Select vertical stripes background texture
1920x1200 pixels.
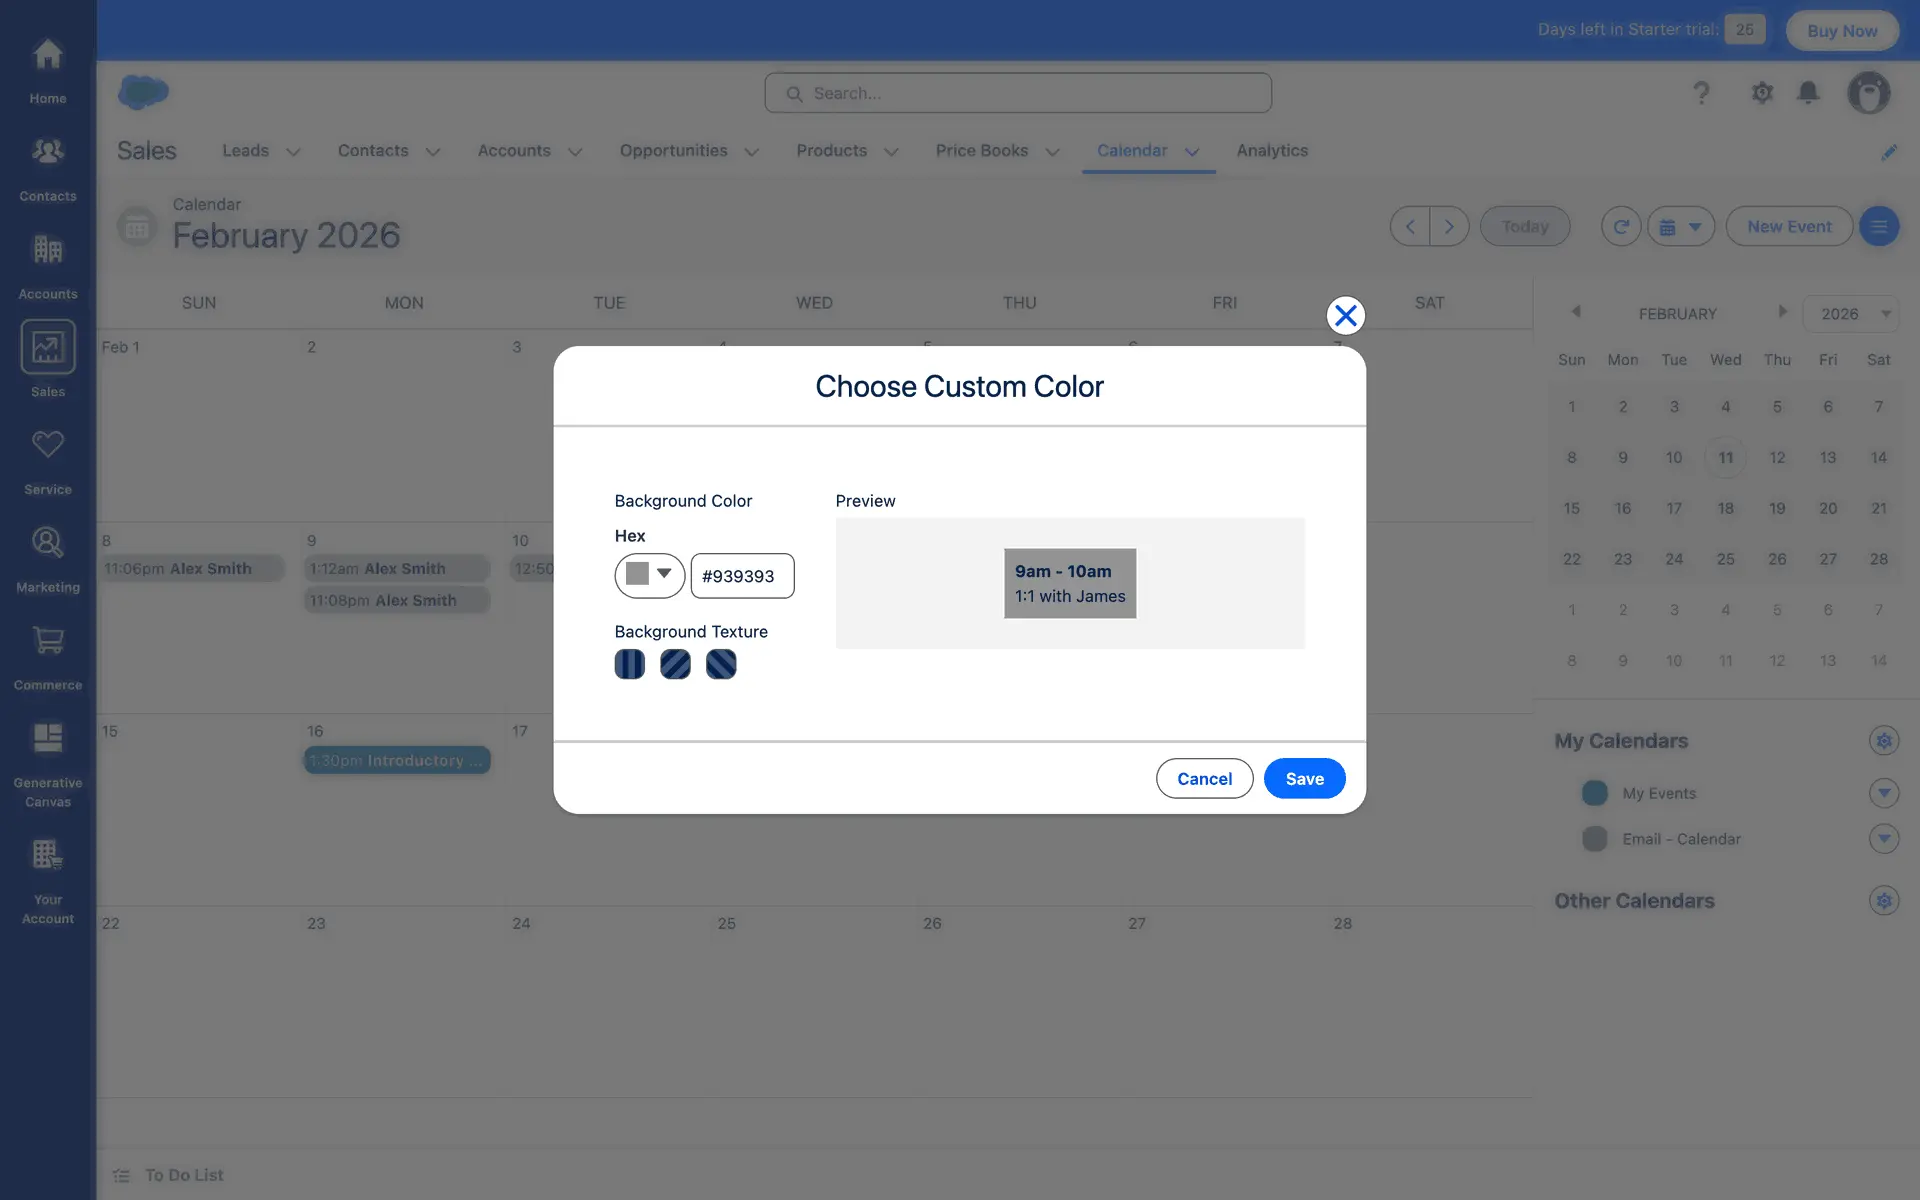[x=629, y=664]
